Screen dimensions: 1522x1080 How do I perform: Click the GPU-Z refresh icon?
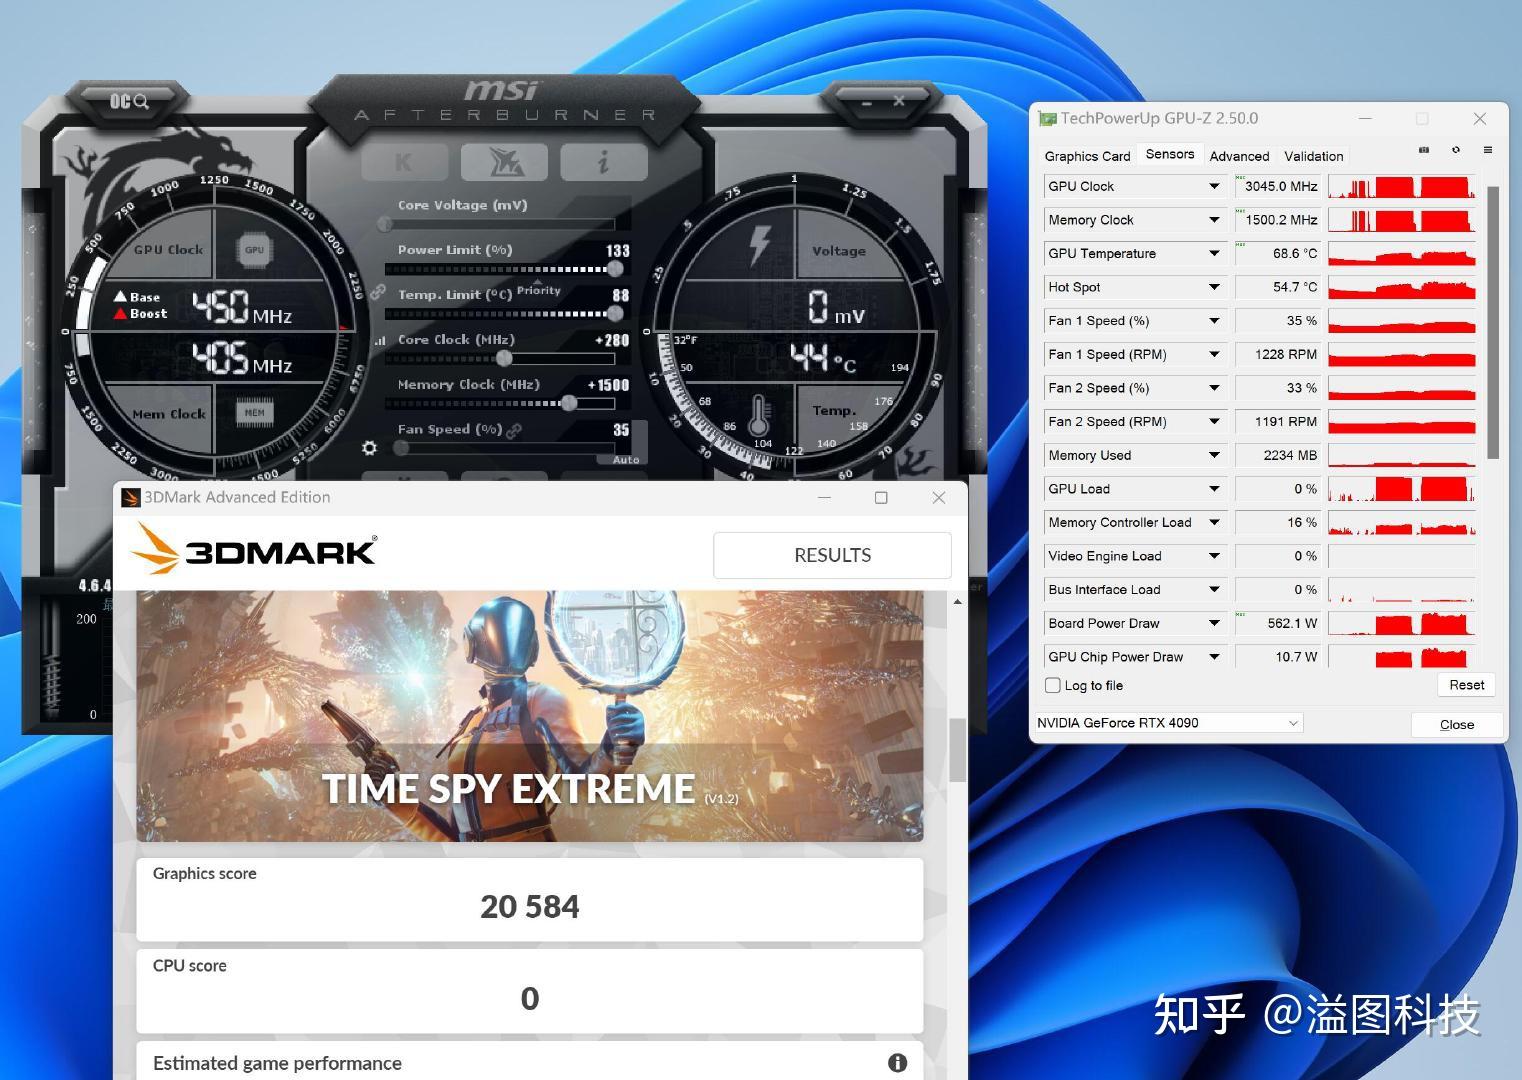point(1456,150)
